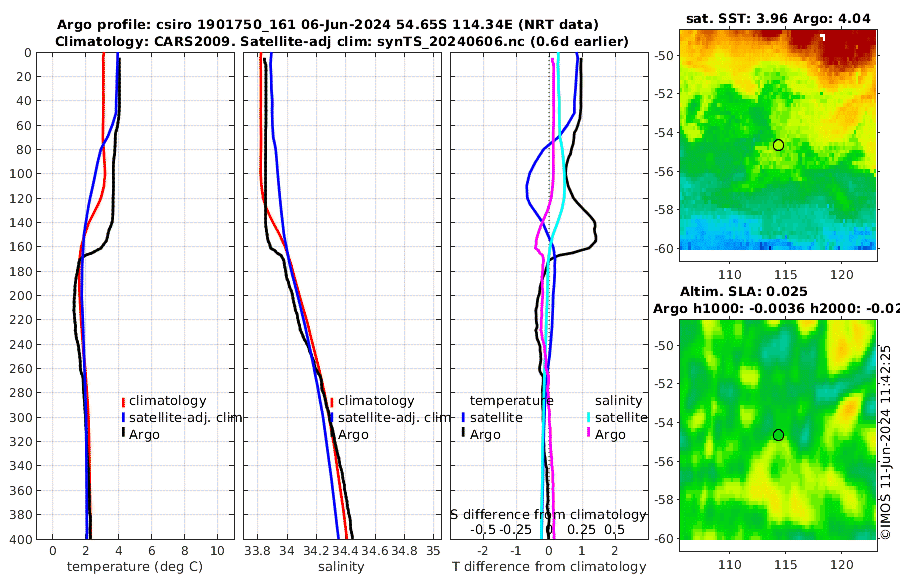Click the red climatology legend marker in temperature panel

[123, 401]
